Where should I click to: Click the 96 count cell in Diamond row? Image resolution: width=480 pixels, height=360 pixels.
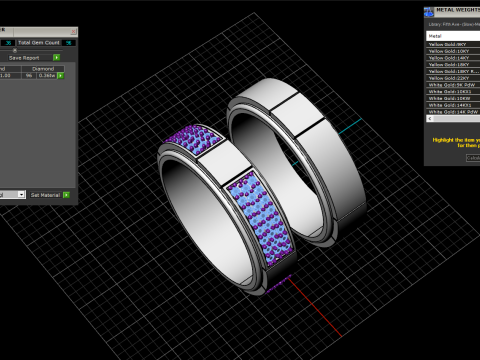[29, 76]
